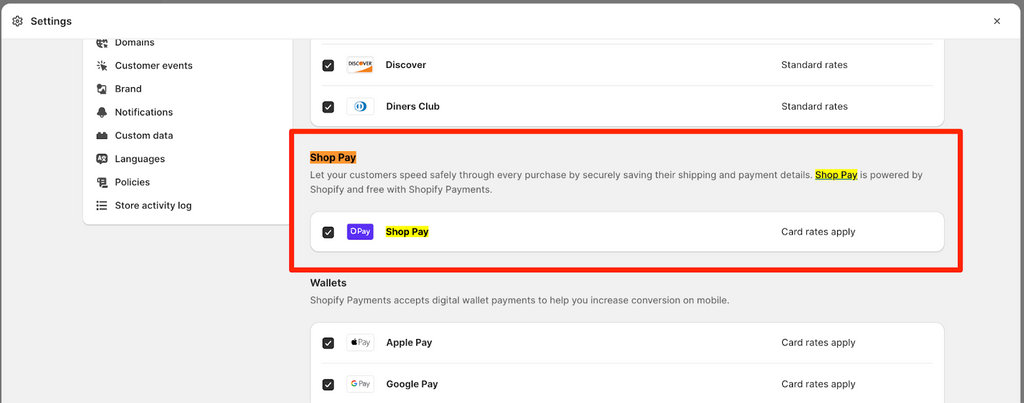Click the Discover card logo
Viewport: 1024px width, 403px height.
(360, 65)
